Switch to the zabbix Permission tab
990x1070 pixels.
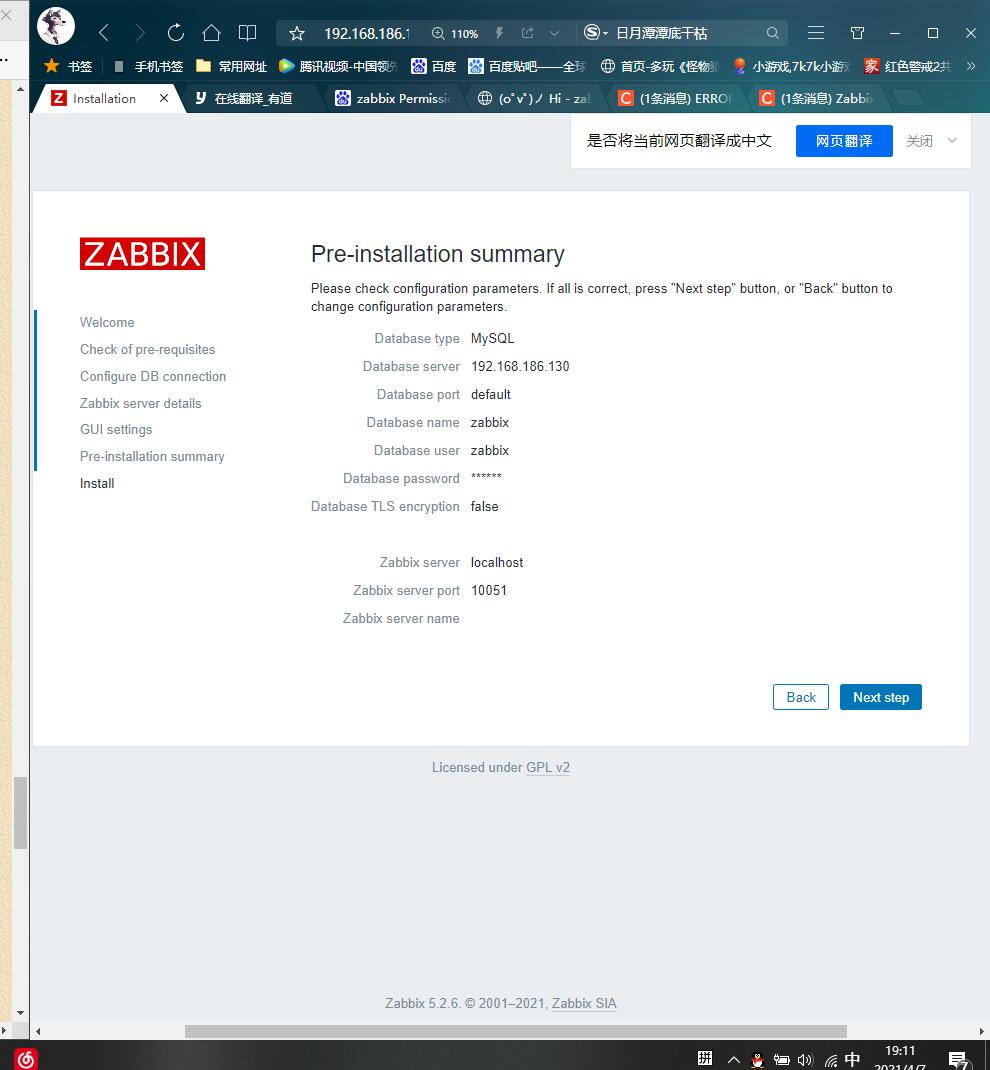point(393,98)
